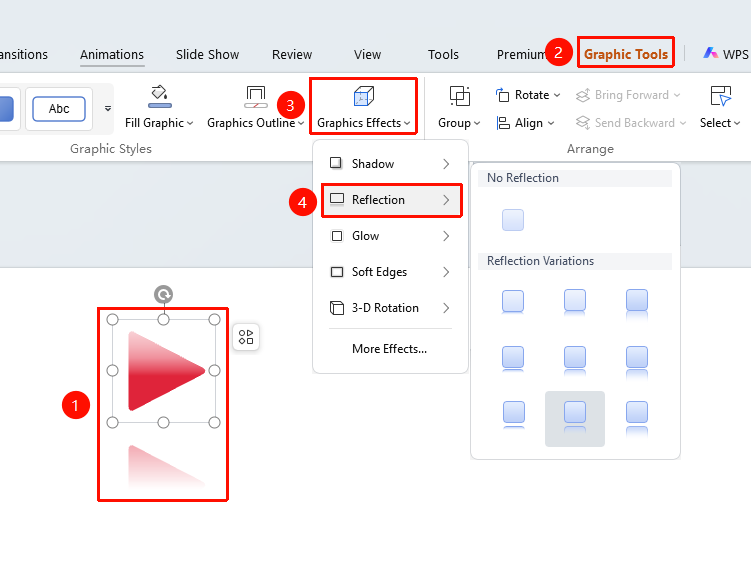Open the shape quick tools floating icon
The width and height of the screenshot is (751, 570).
(x=246, y=337)
